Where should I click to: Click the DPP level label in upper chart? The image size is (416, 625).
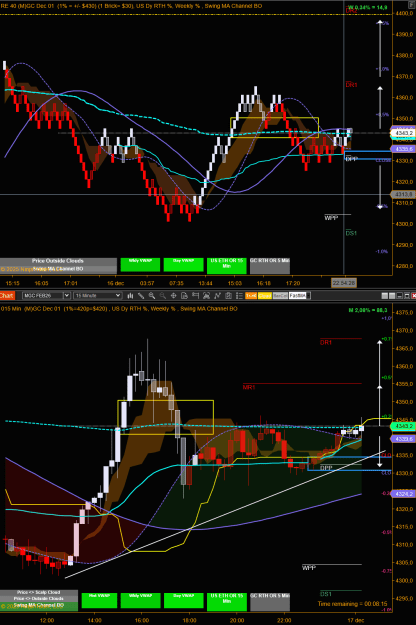pos(351,159)
